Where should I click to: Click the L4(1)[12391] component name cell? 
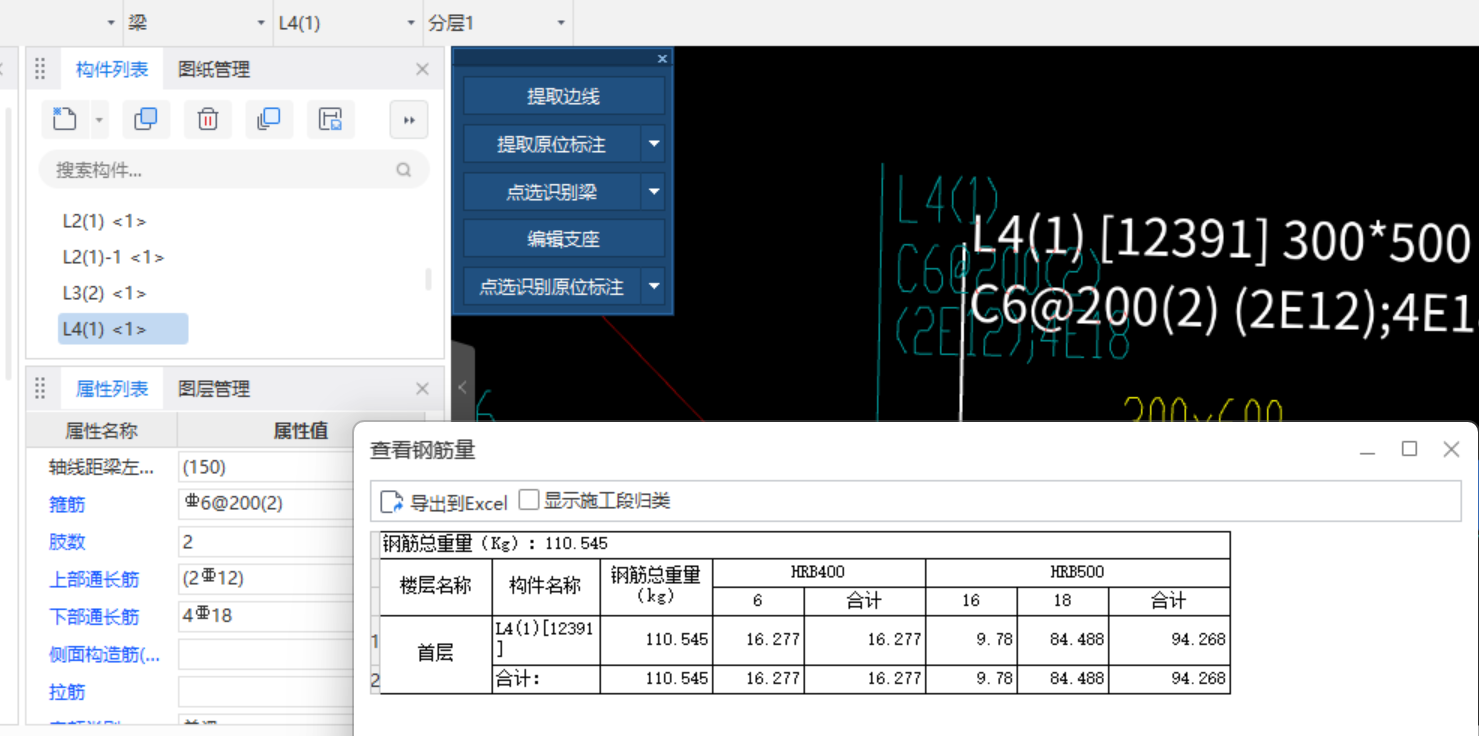pos(546,639)
